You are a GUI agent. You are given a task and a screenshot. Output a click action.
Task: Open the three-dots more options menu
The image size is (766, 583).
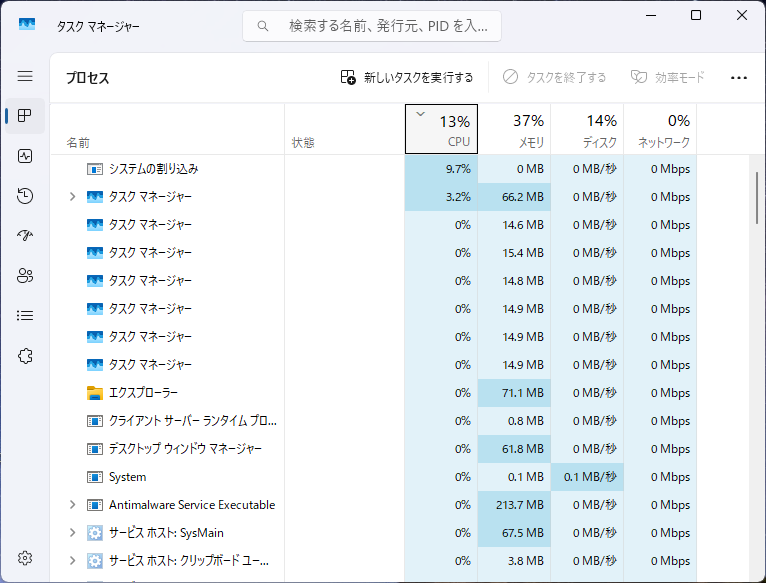(739, 77)
